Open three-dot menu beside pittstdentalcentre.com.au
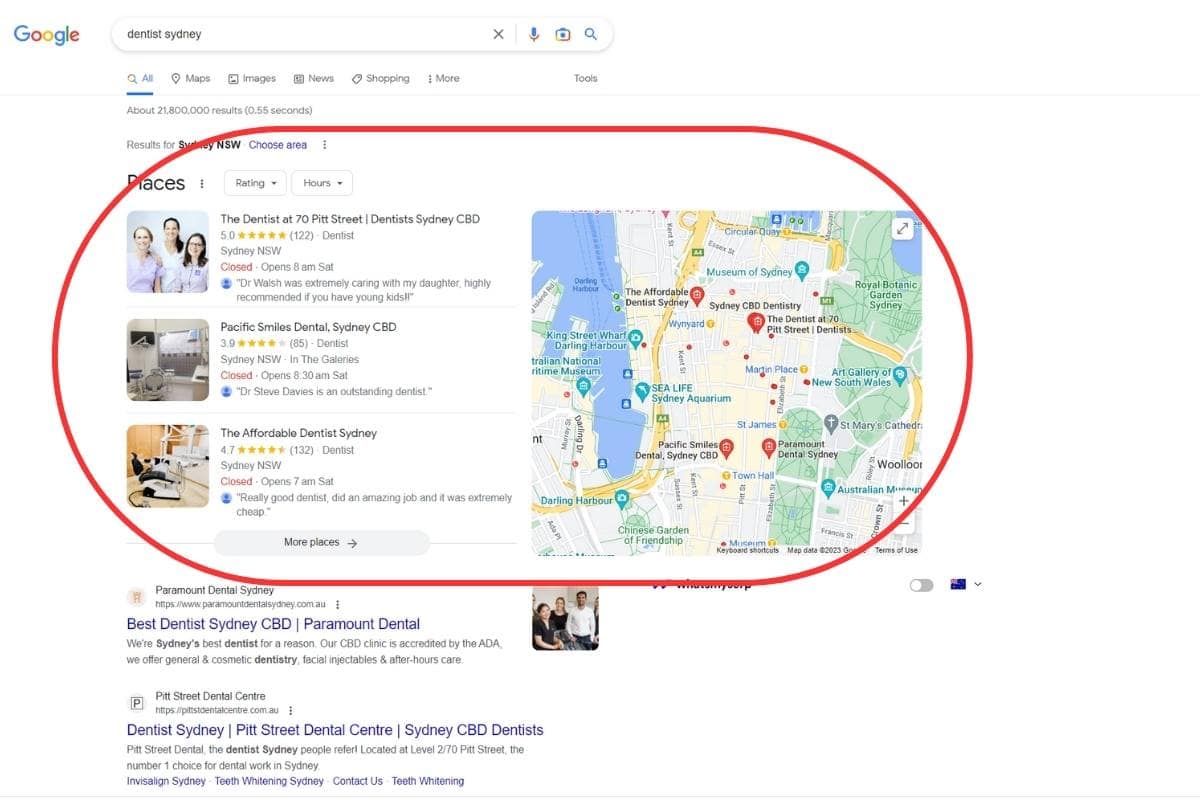This screenshot has width=1200, height=800. click(x=291, y=710)
